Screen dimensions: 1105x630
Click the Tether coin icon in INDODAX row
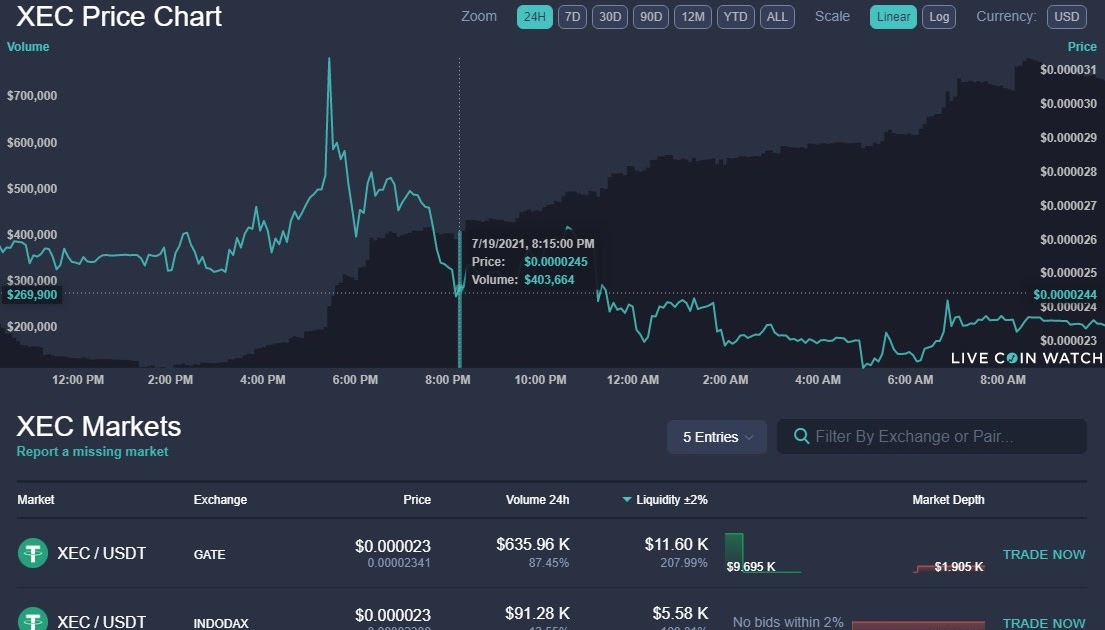coord(33,618)
